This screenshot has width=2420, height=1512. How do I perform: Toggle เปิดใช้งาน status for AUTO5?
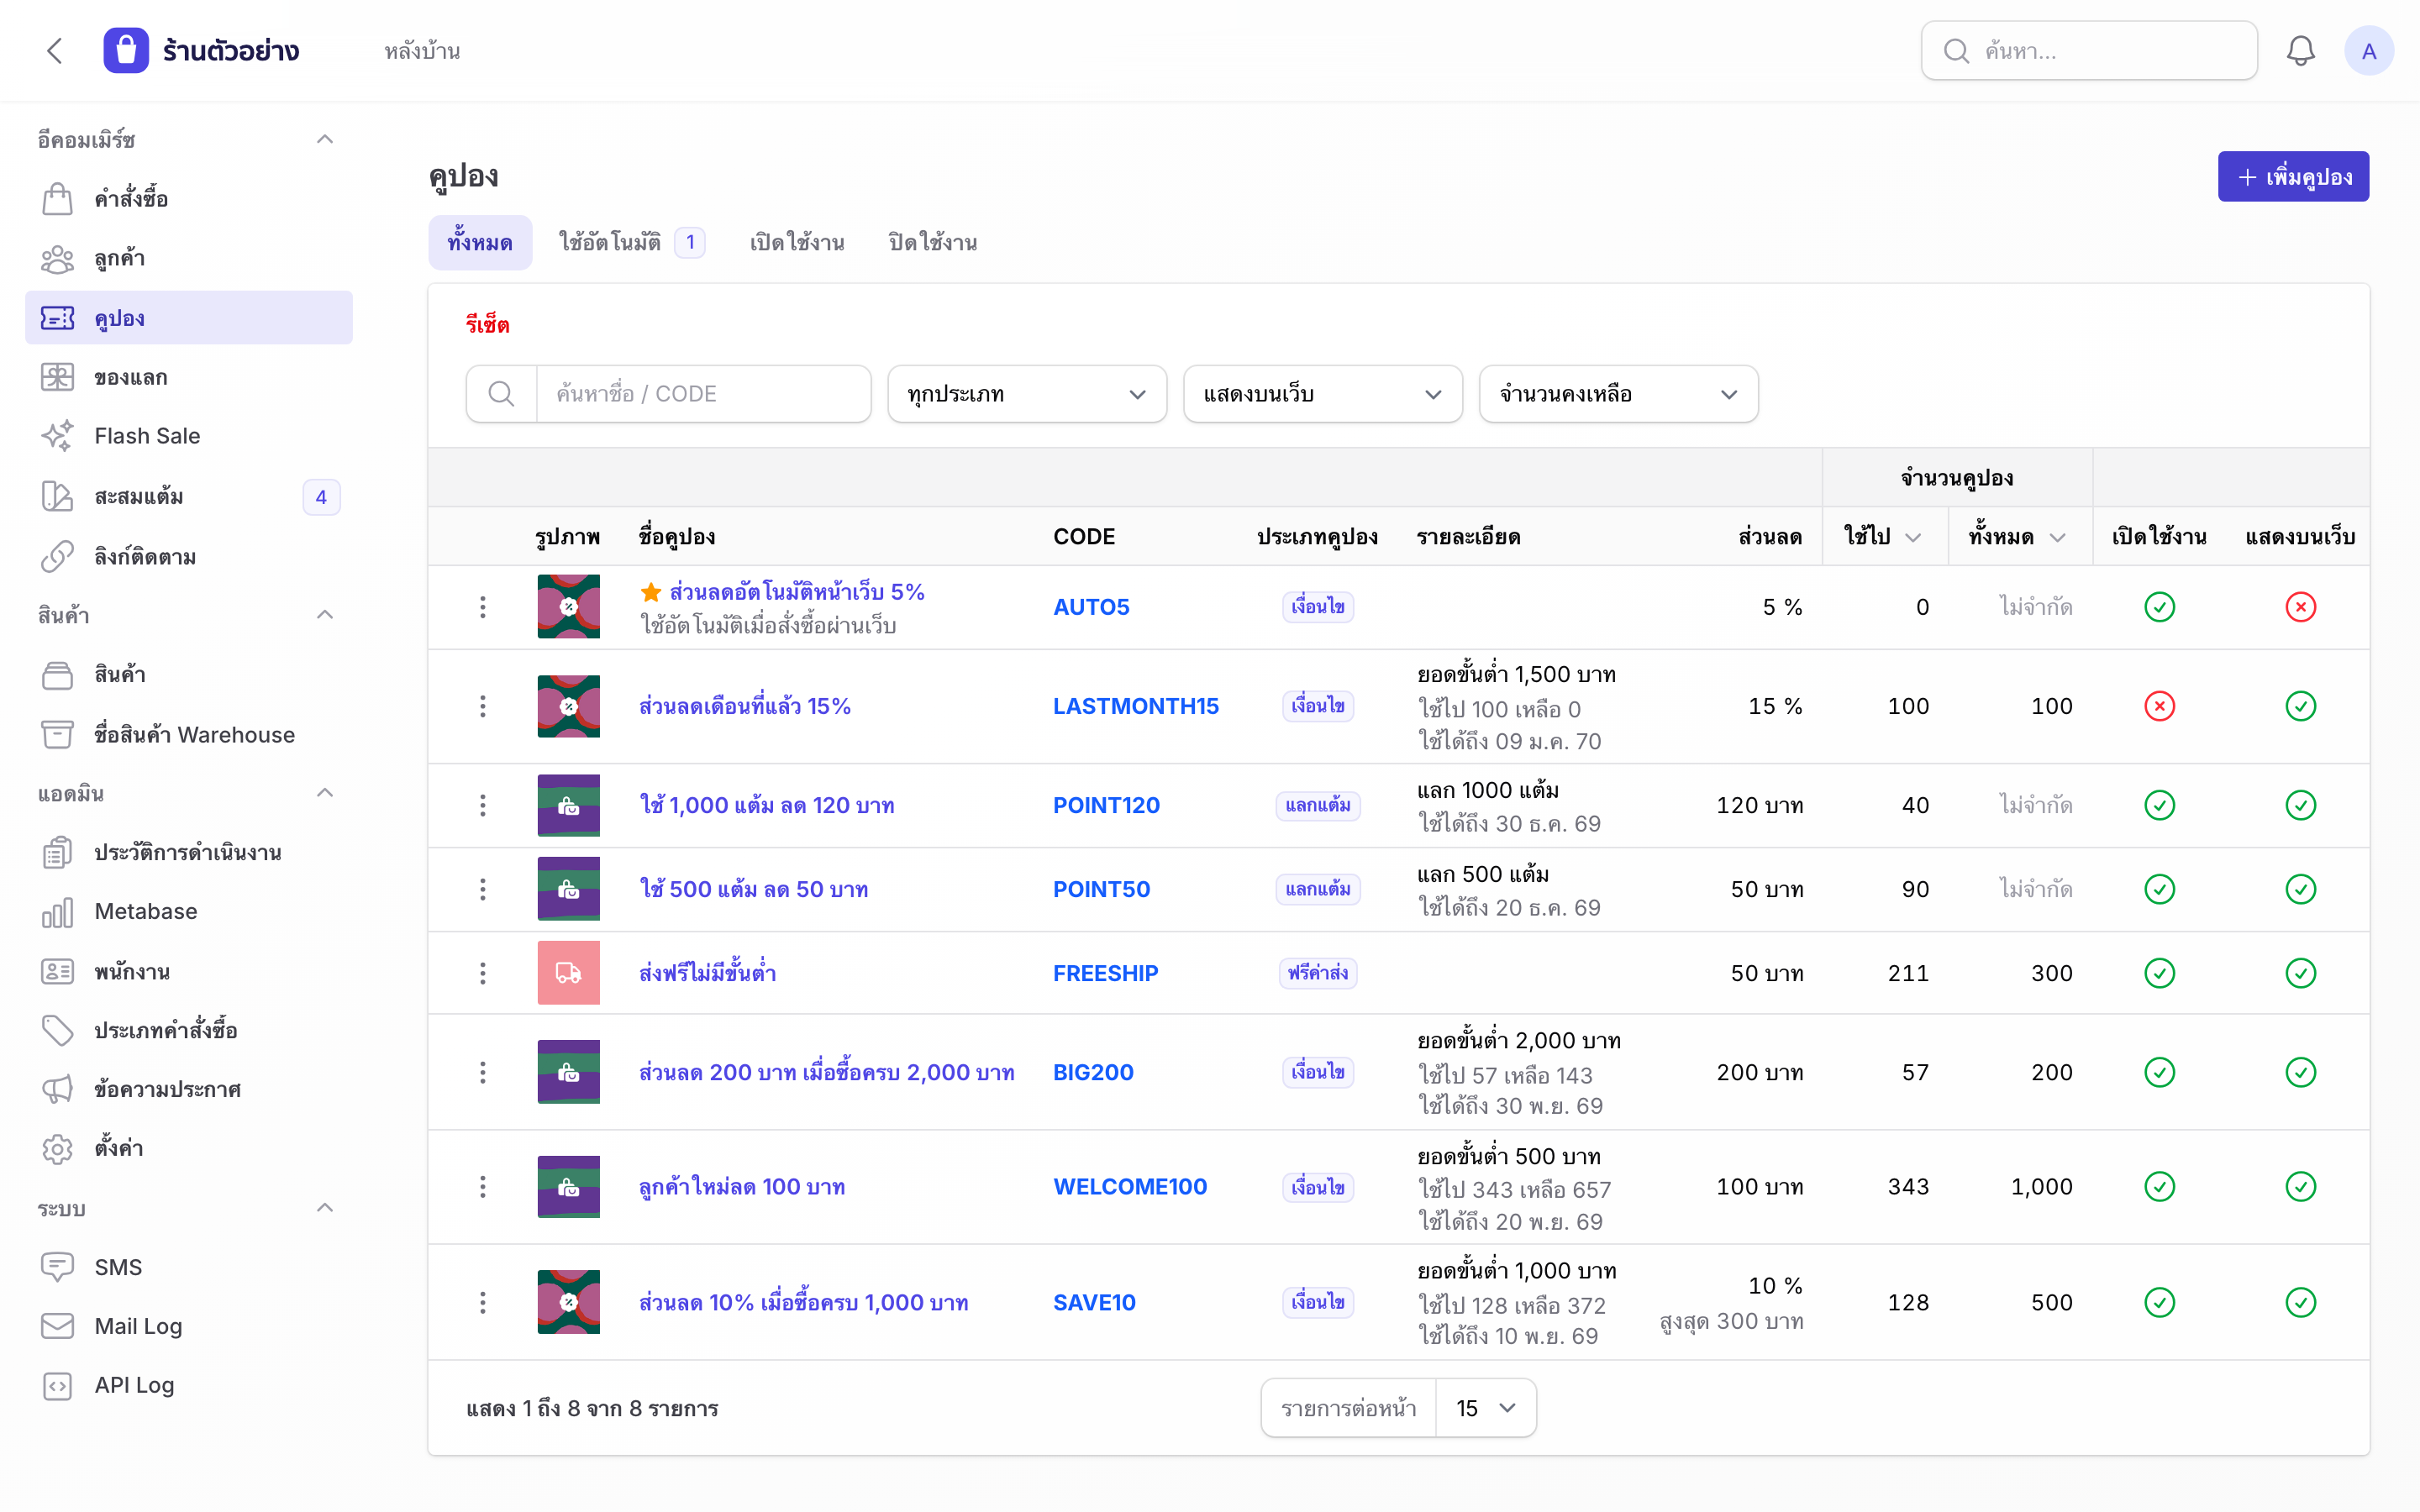(x=2159, y=607)
